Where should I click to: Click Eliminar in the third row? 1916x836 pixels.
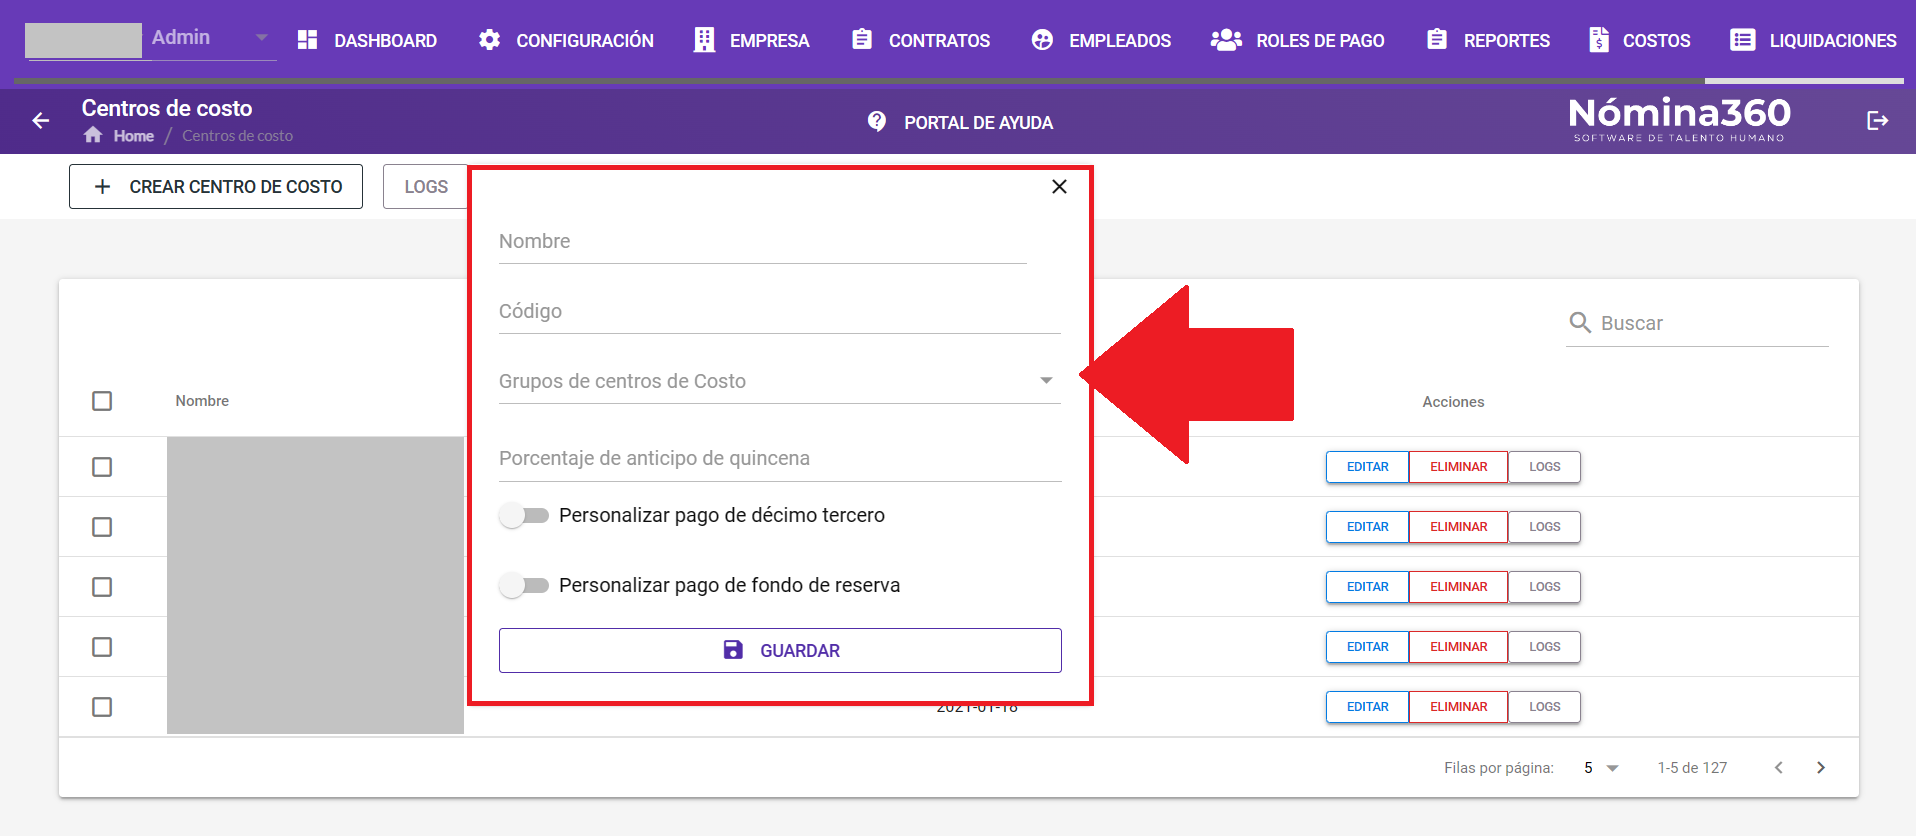click(x=1458, y=587)
